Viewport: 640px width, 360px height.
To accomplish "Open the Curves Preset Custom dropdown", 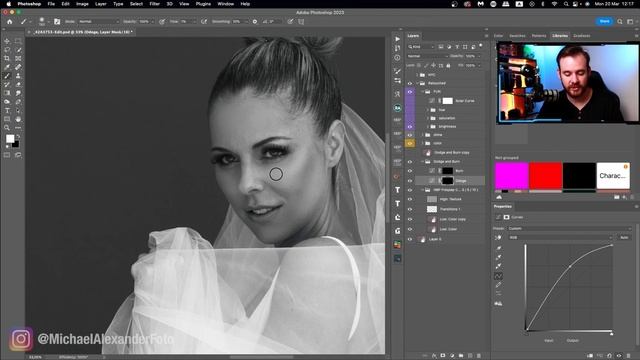I will pyautogui.click(x=569, y=229).
